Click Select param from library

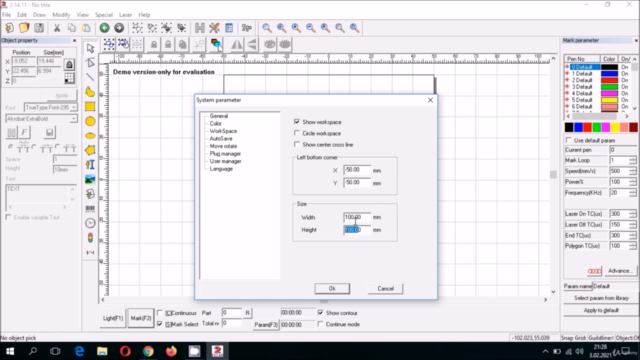point(601,298)
